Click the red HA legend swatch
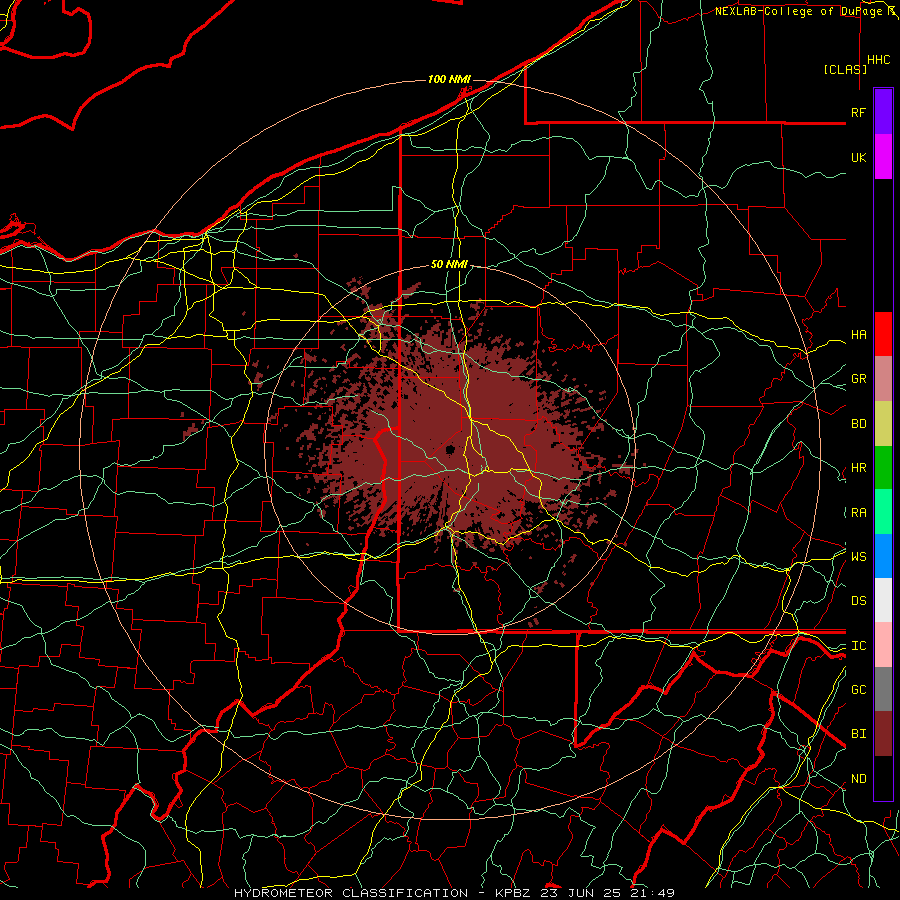The image size is (900, 900). 883,334
